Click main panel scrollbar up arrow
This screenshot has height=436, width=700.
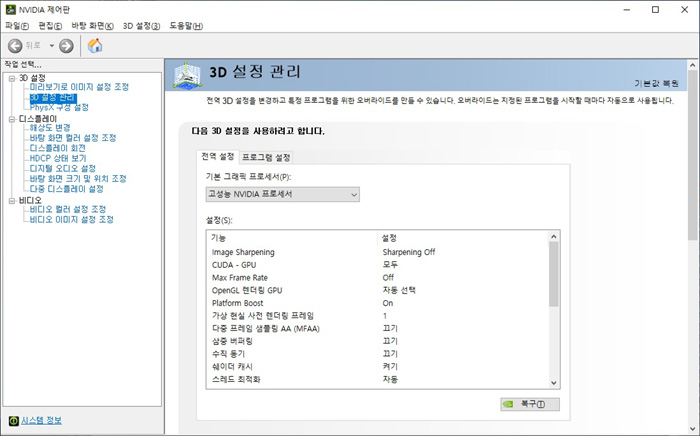[692, 65]
